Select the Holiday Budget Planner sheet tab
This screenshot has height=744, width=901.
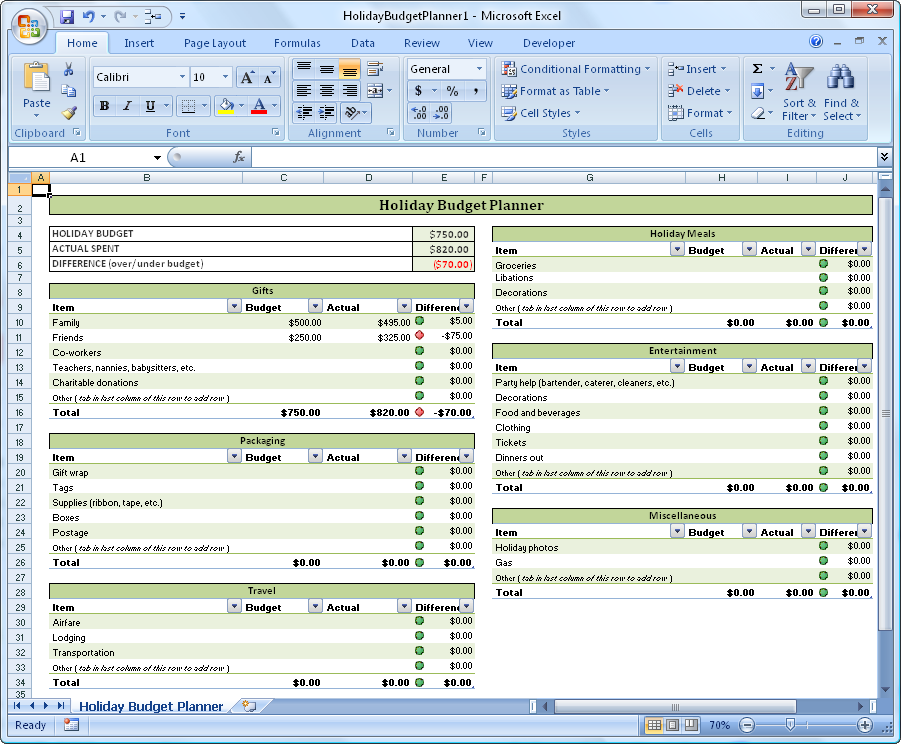pyautogui.click(x=151, y=706)
